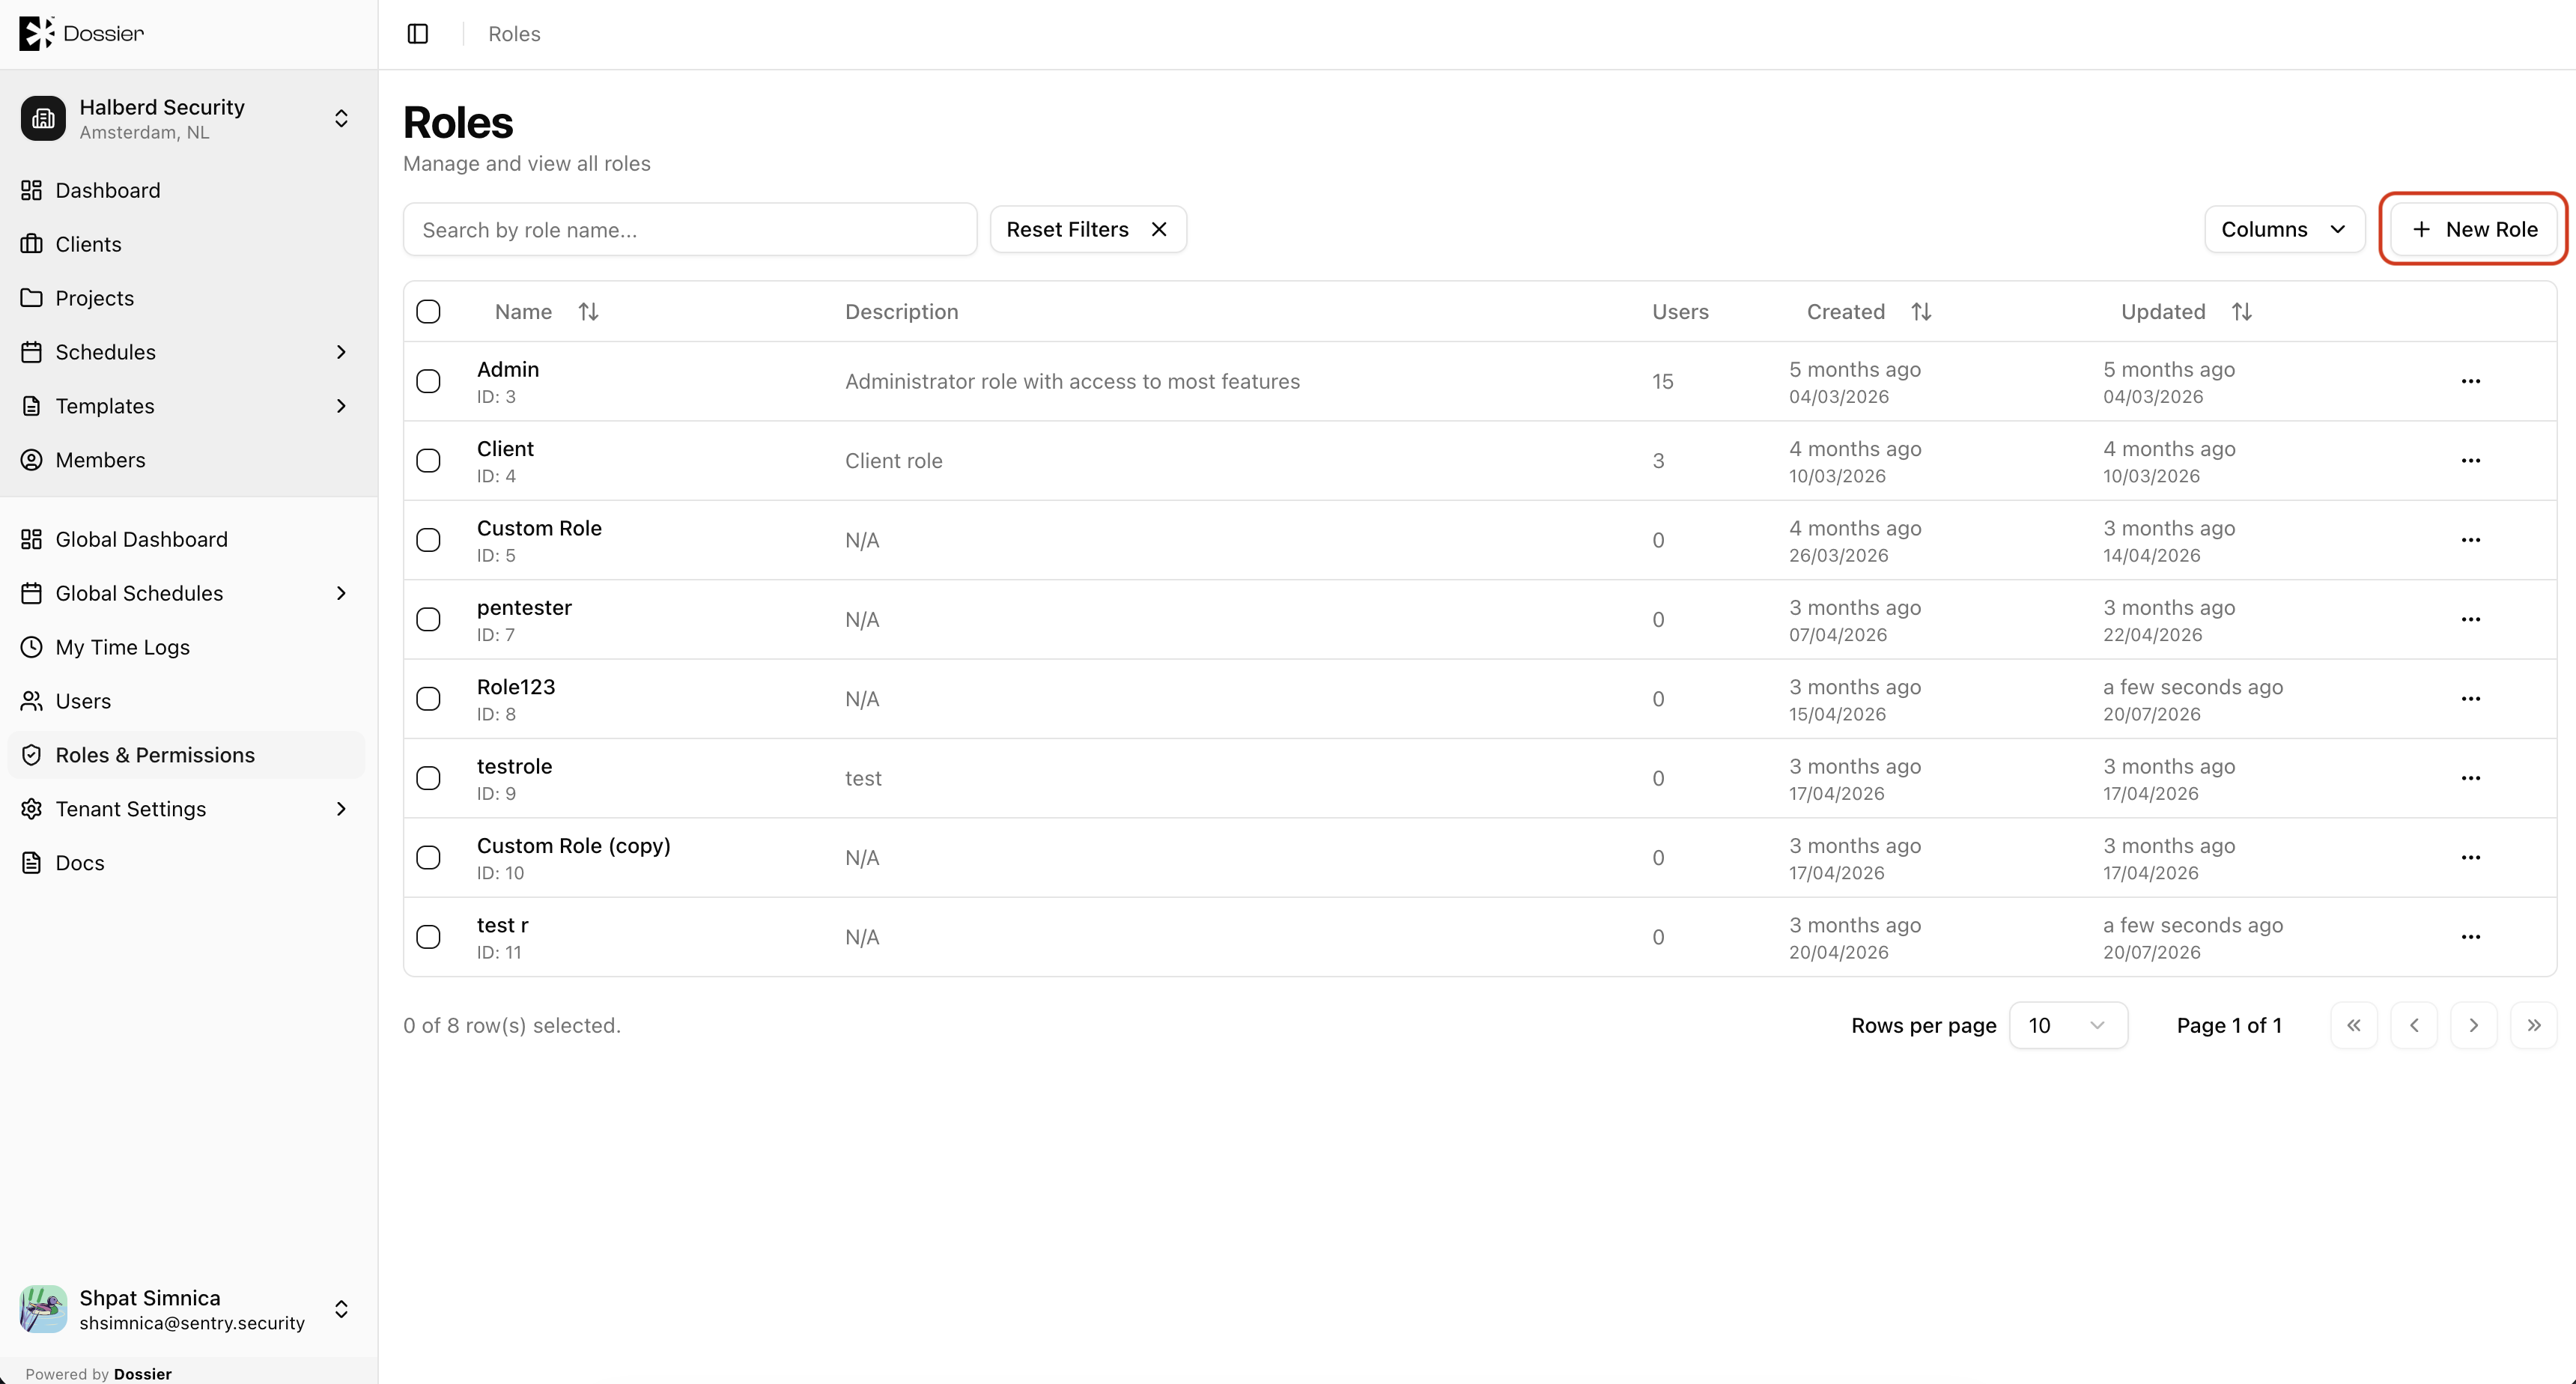The width and height of the screenshot is (2576, 1384).
Task: Go to Clients in the sidebar
Action: [187, 244]
